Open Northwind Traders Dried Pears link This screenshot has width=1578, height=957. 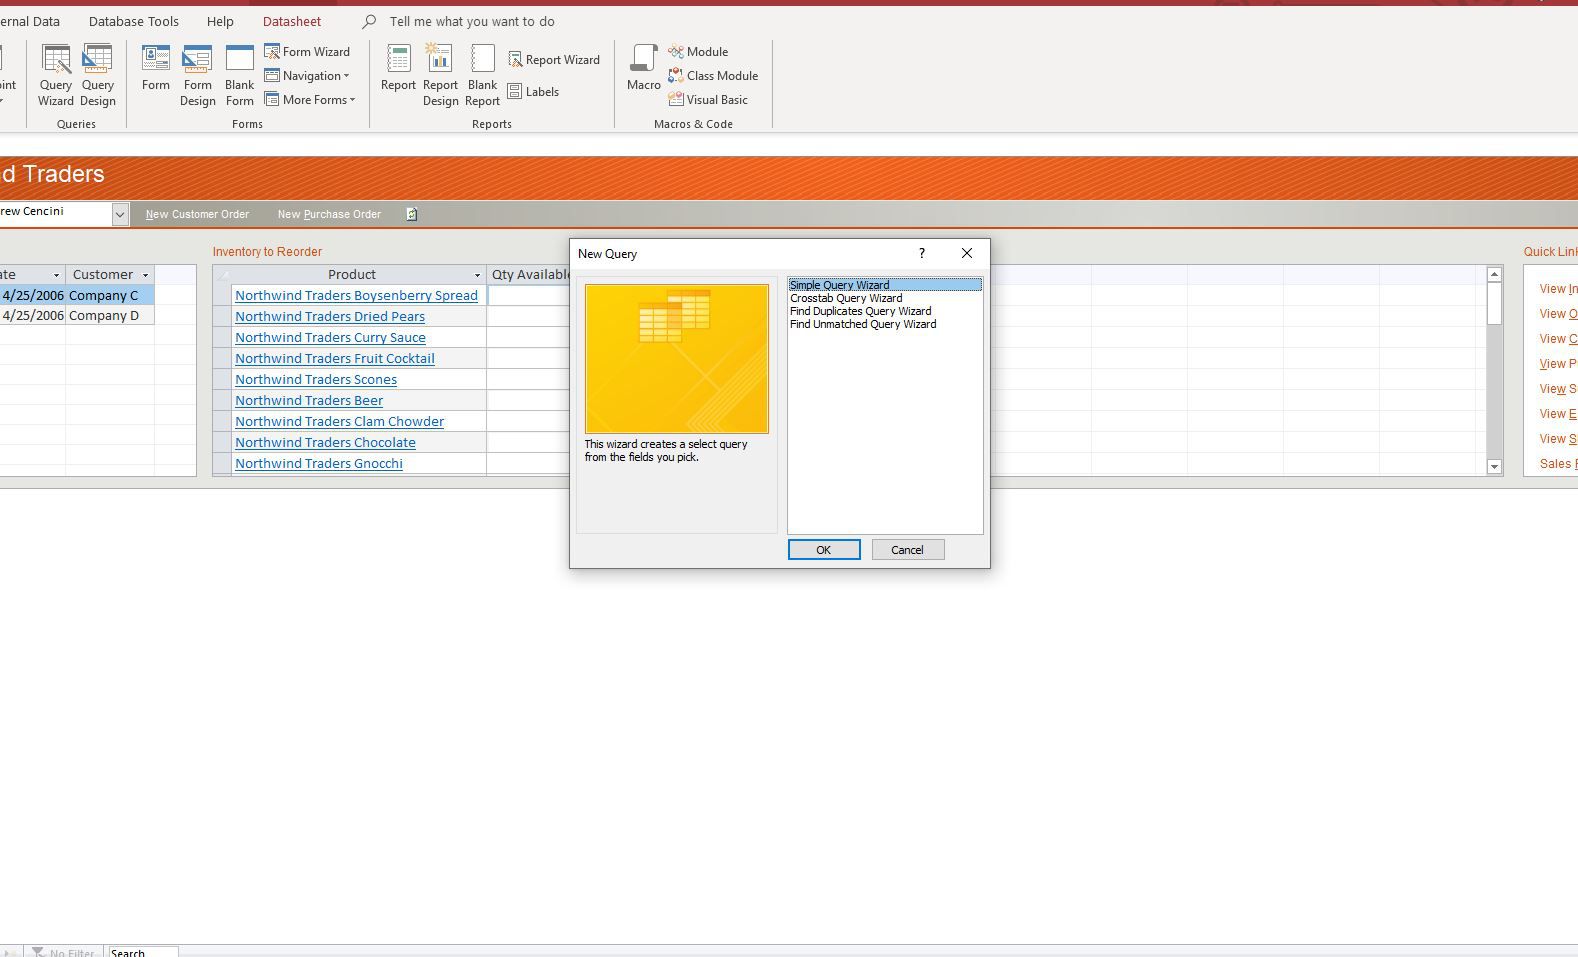[330, 316]
